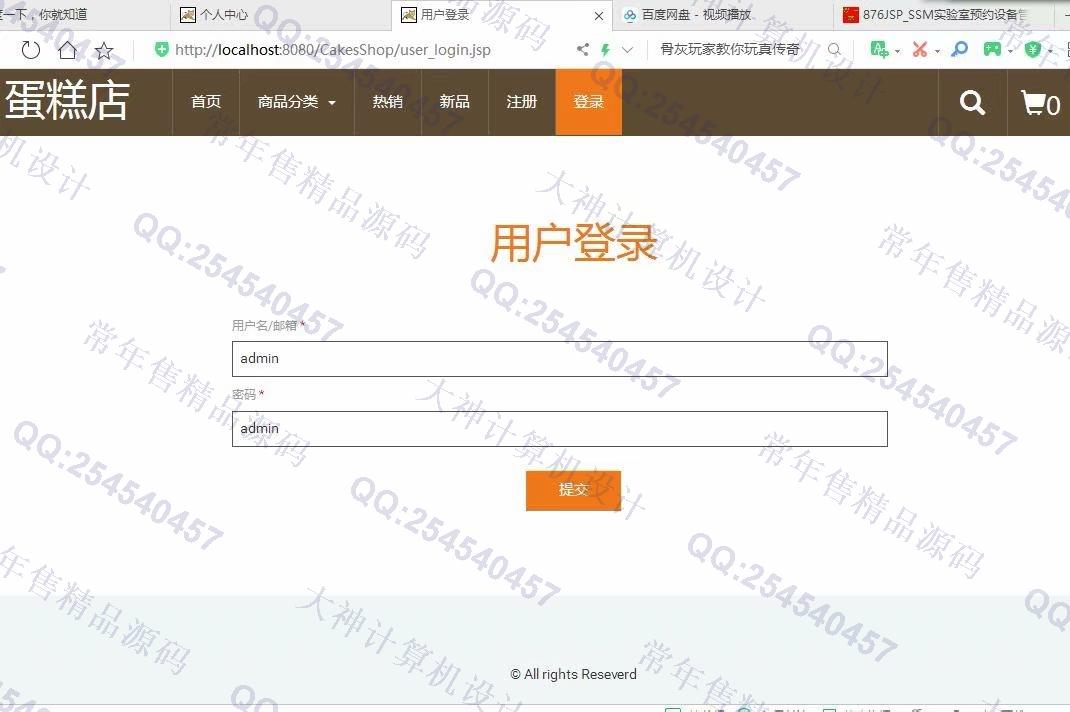The height and width of the screenshot is (712, 1070).
Task: Click the orange 提交 button
Action: point(573,490)
